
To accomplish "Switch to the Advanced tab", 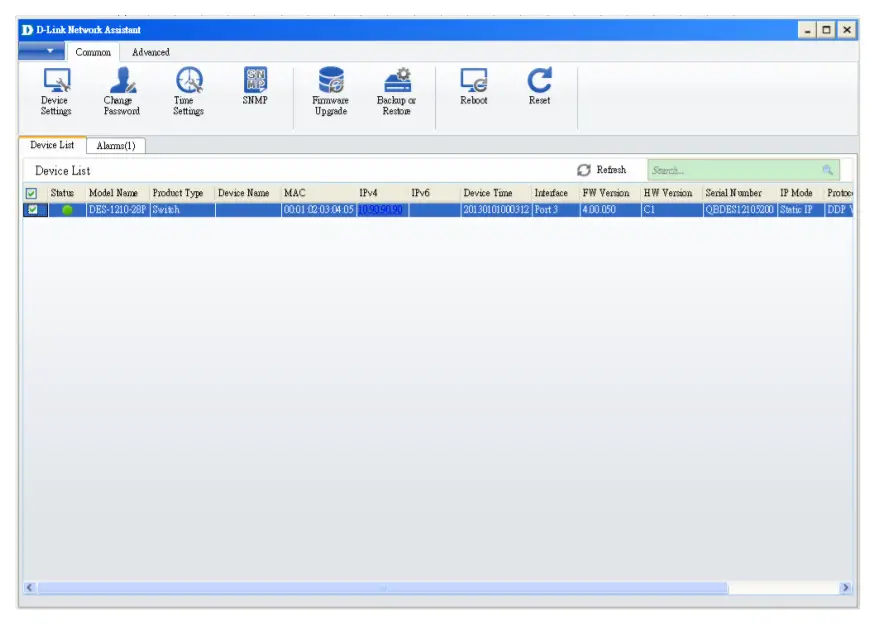I will [x=152, y=52].
